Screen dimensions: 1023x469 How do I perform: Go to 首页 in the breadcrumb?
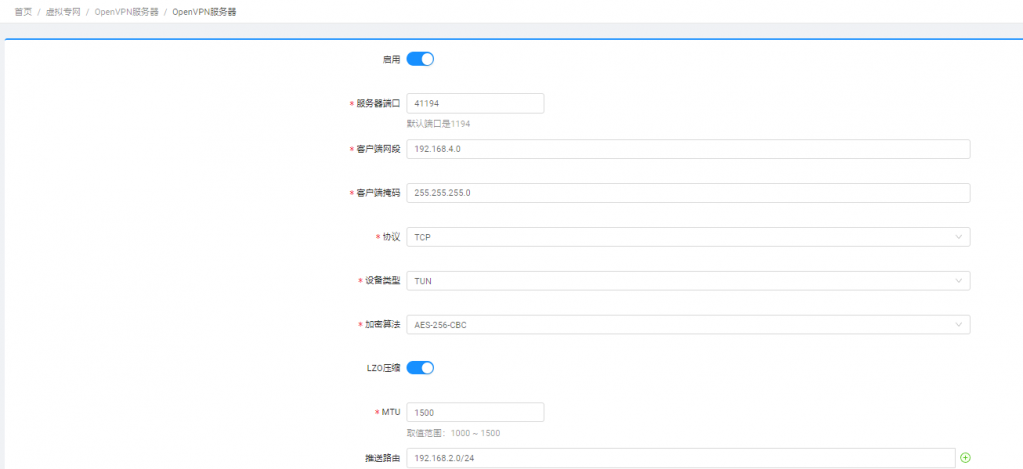click(x=23, y=11)
